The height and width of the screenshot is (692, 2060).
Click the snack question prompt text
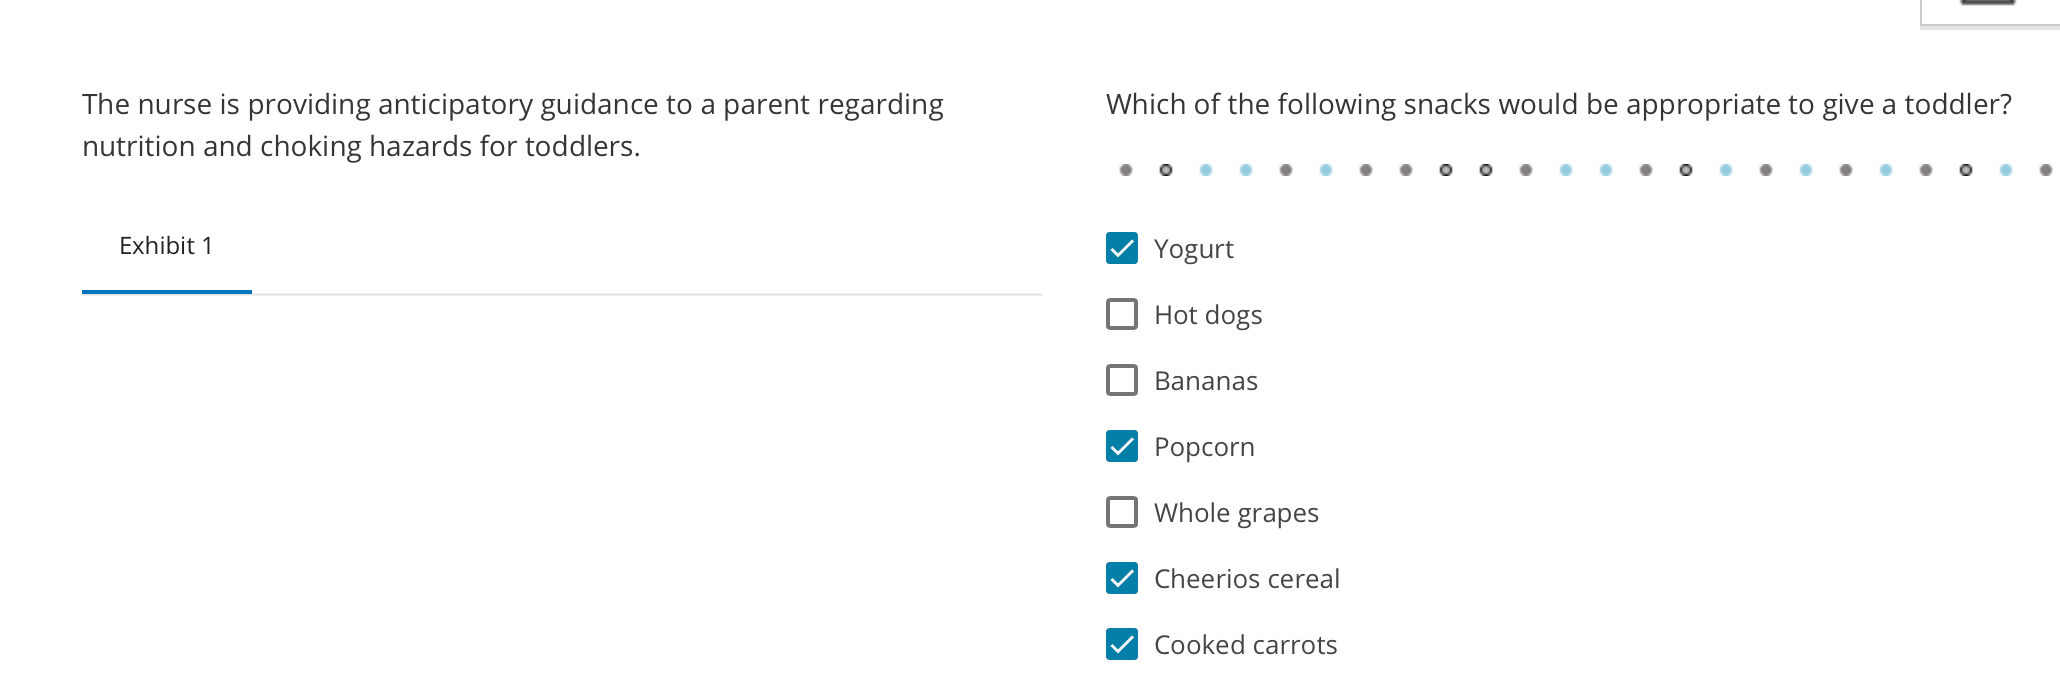1558,104
